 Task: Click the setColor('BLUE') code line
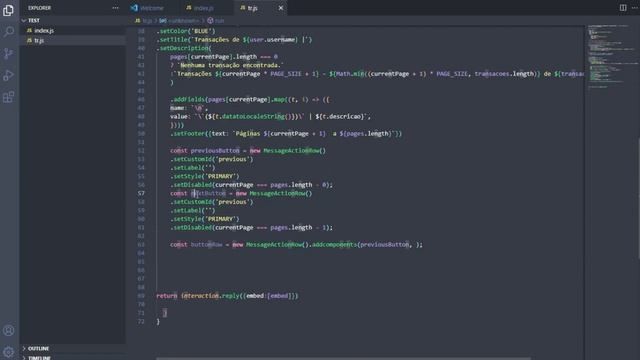tap(186, 31)
